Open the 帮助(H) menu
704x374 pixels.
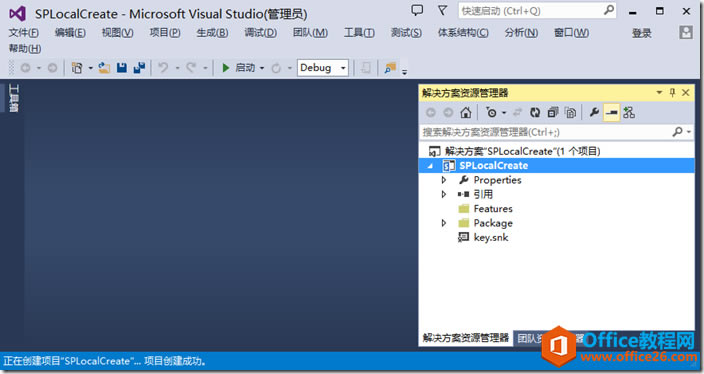[25, 48]
